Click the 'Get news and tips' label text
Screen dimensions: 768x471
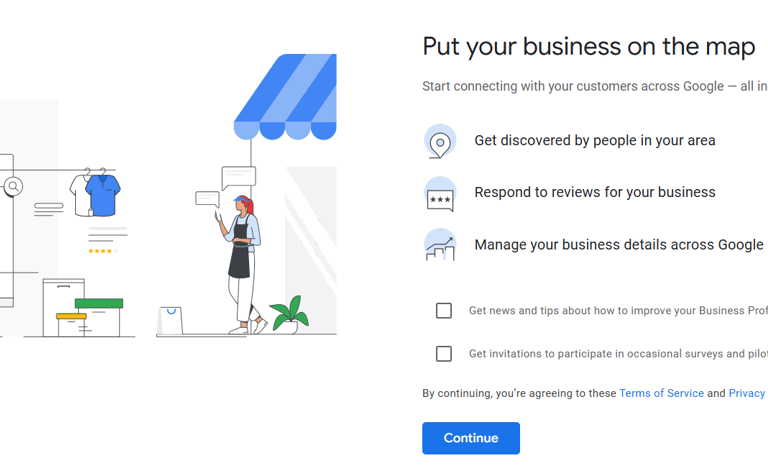(x=618, y=310)
